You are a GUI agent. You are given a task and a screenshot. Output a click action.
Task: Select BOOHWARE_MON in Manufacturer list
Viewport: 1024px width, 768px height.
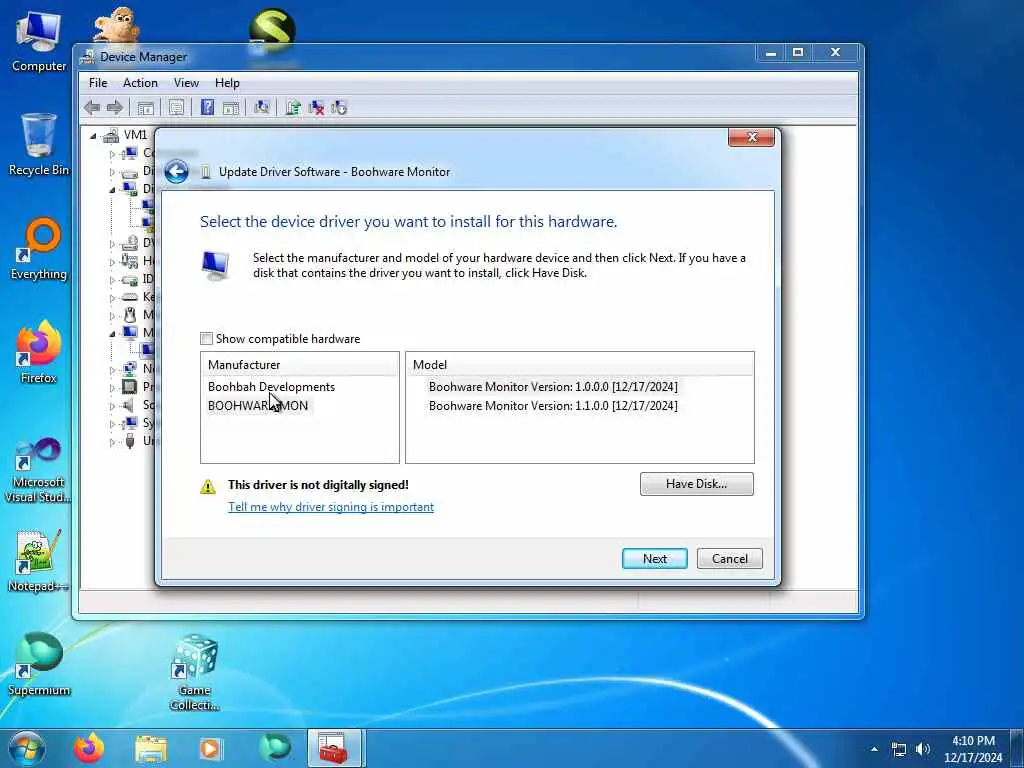point(258,406)
